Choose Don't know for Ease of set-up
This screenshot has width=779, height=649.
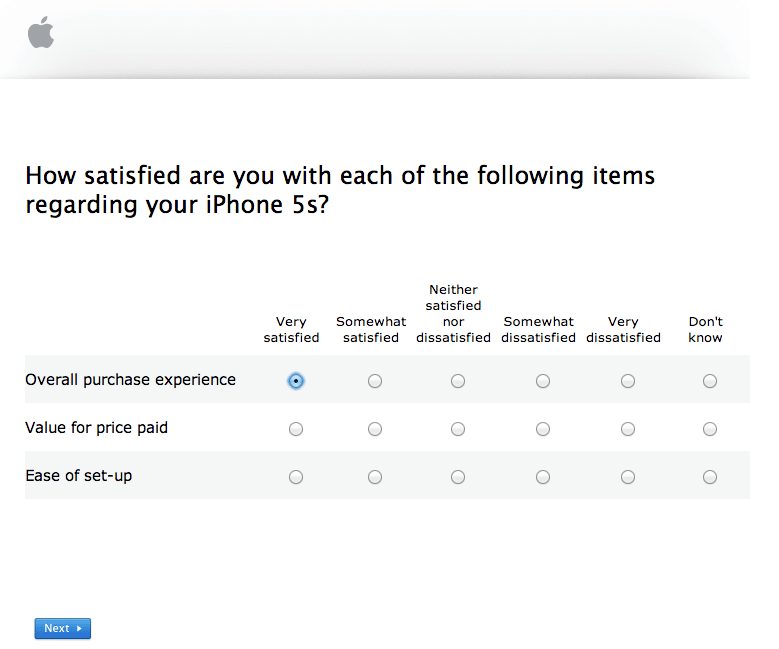pyautogui.click(x=709, y=477)
